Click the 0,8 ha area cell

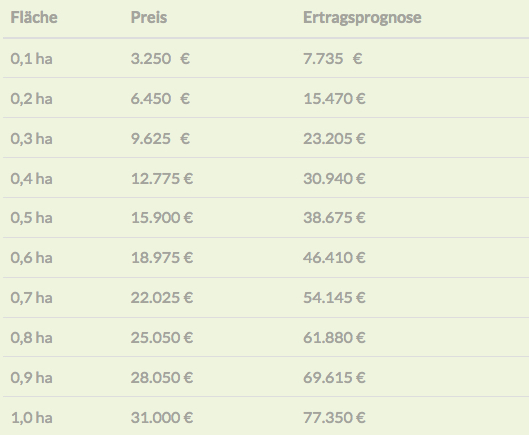click(x=31, y=337)
